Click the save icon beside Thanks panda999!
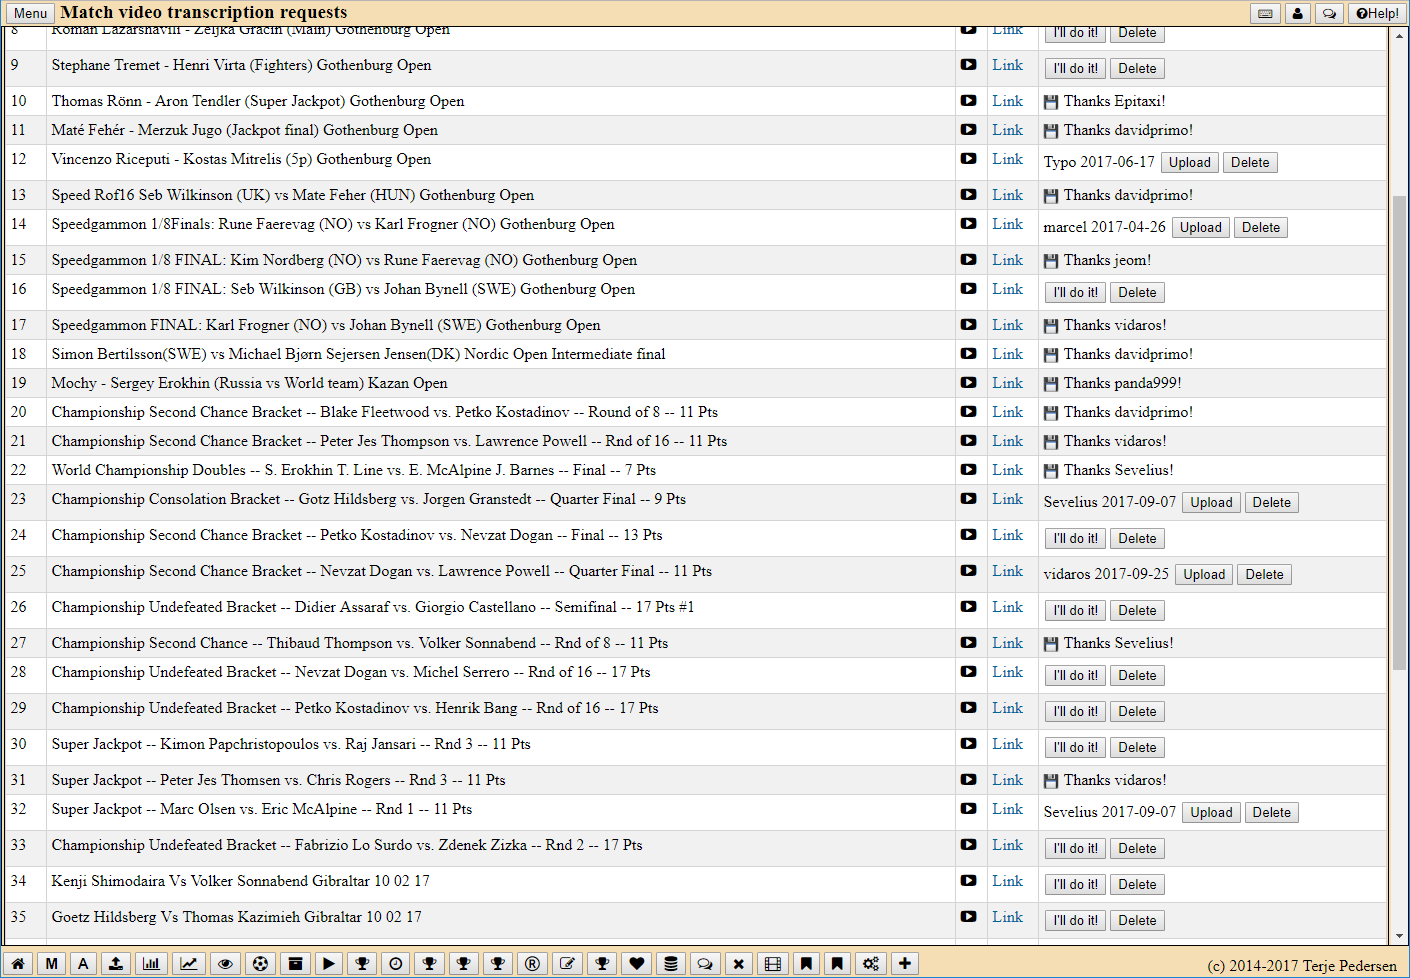The width and height of the screenshot is (1410, 978). pyautogui.click(x=1050, y=384)
